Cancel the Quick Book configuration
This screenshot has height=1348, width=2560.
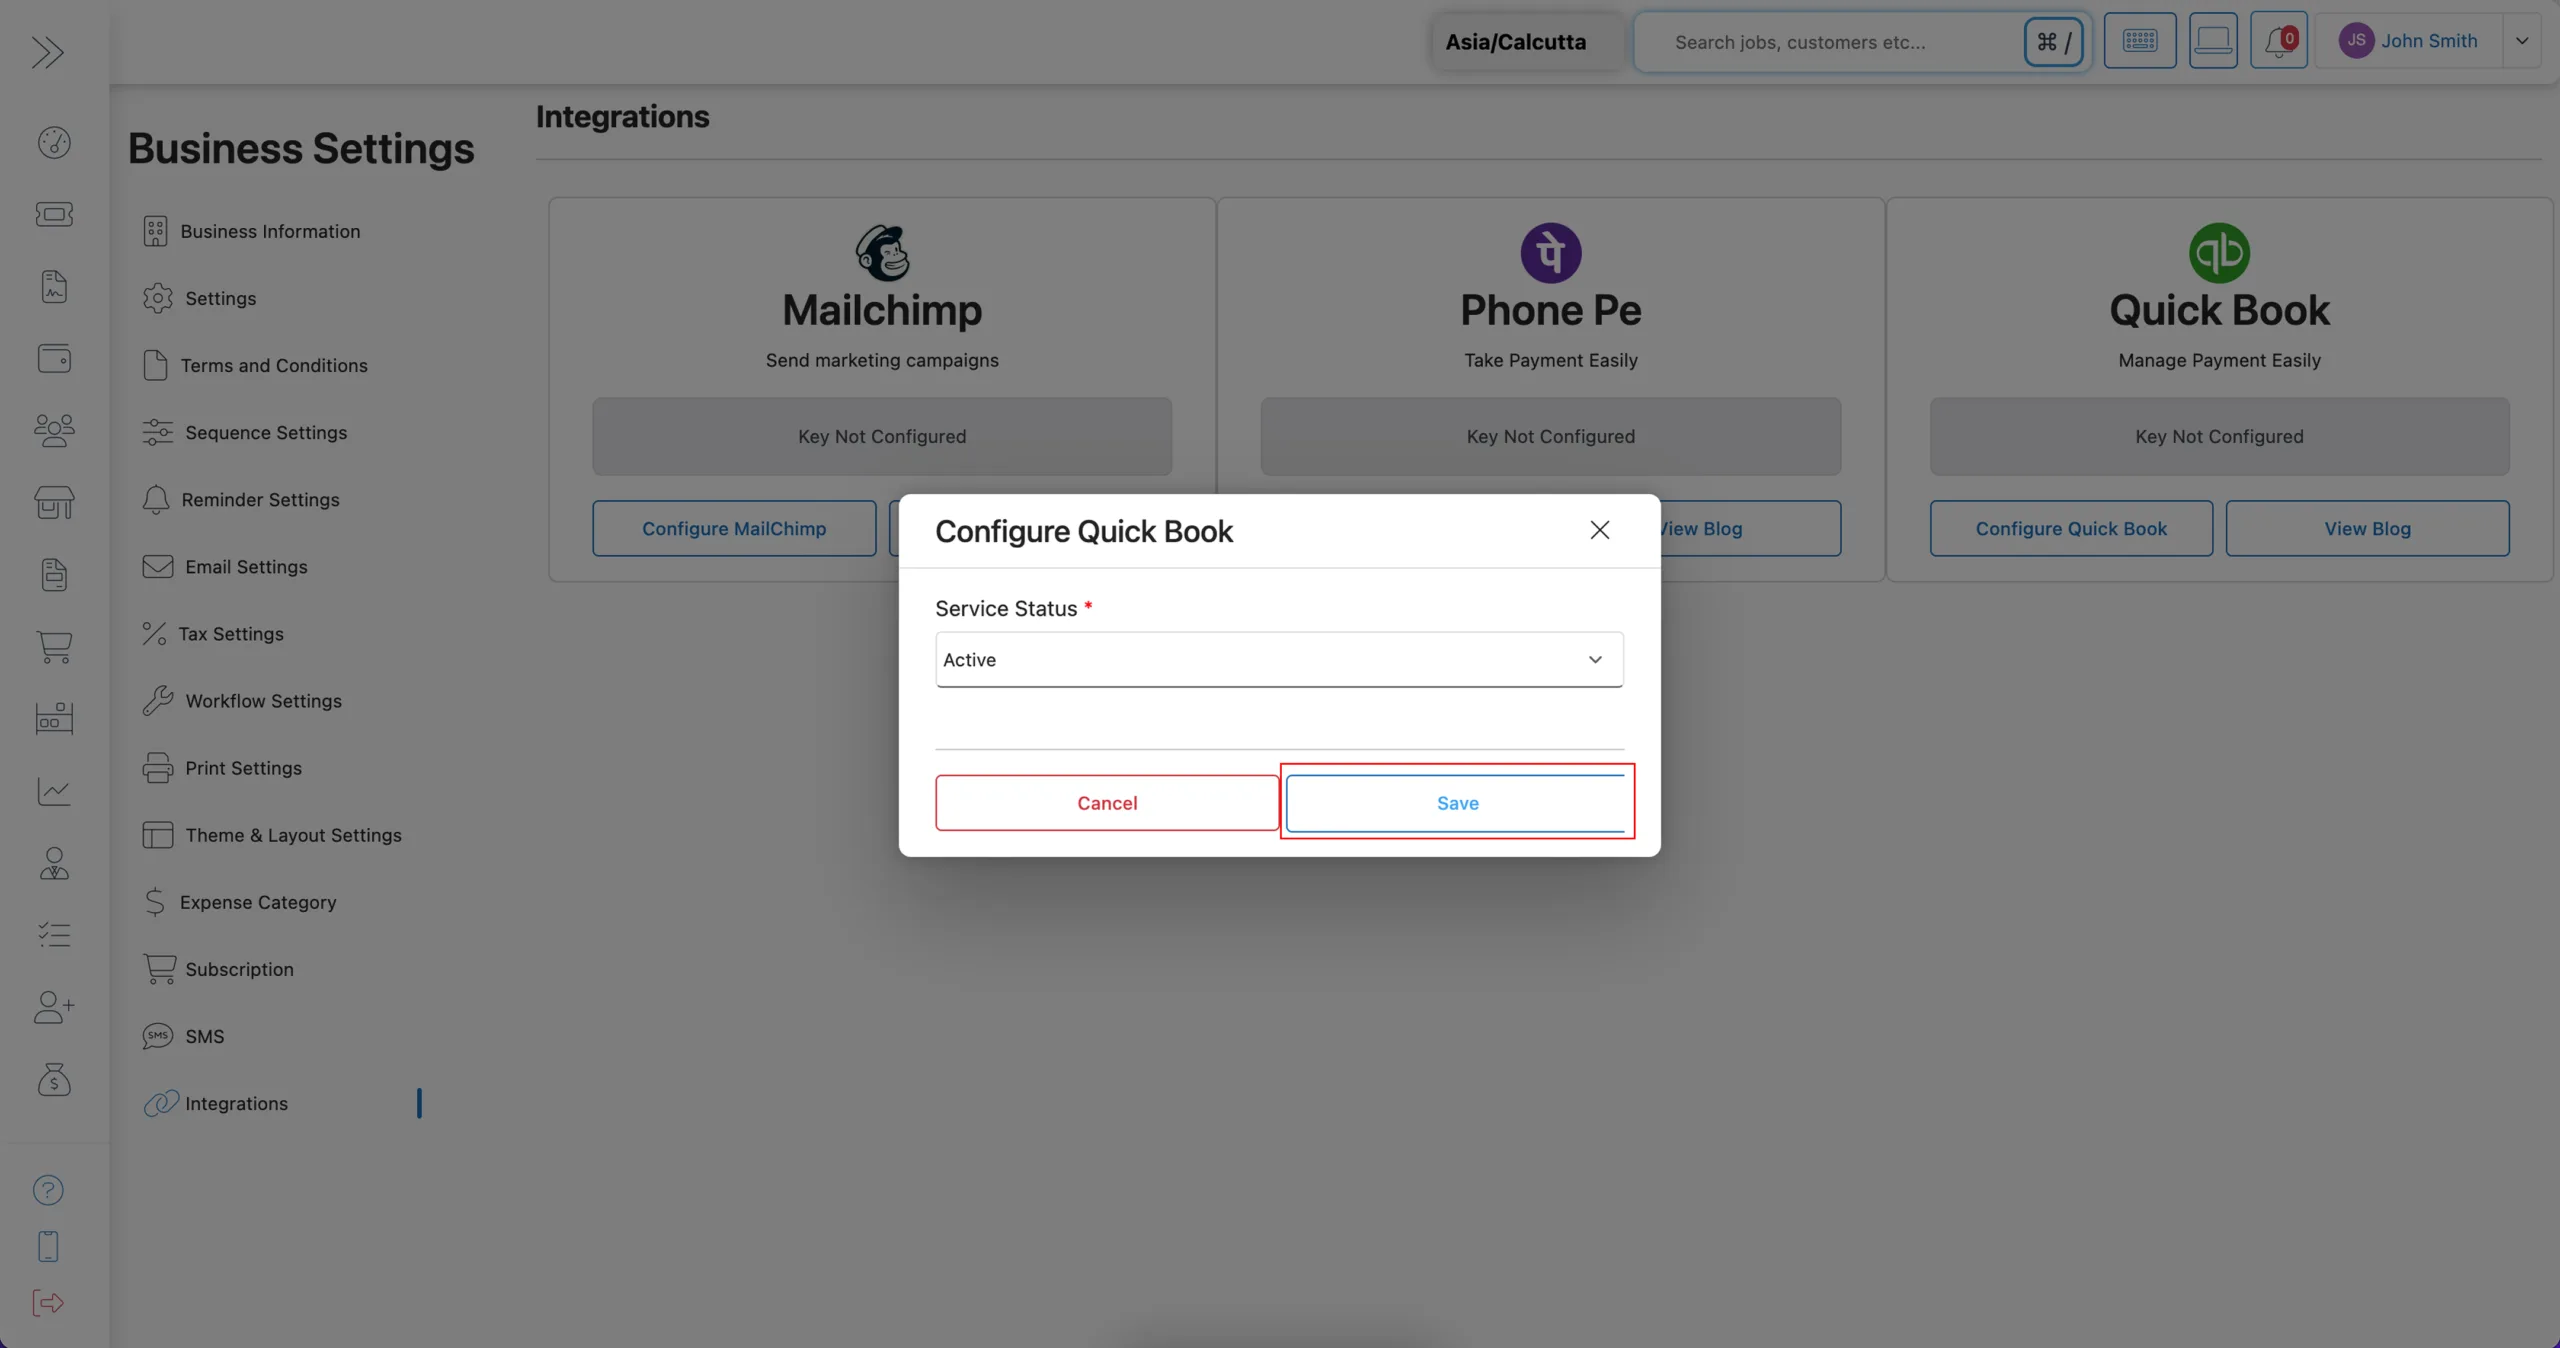point(1107,803)
